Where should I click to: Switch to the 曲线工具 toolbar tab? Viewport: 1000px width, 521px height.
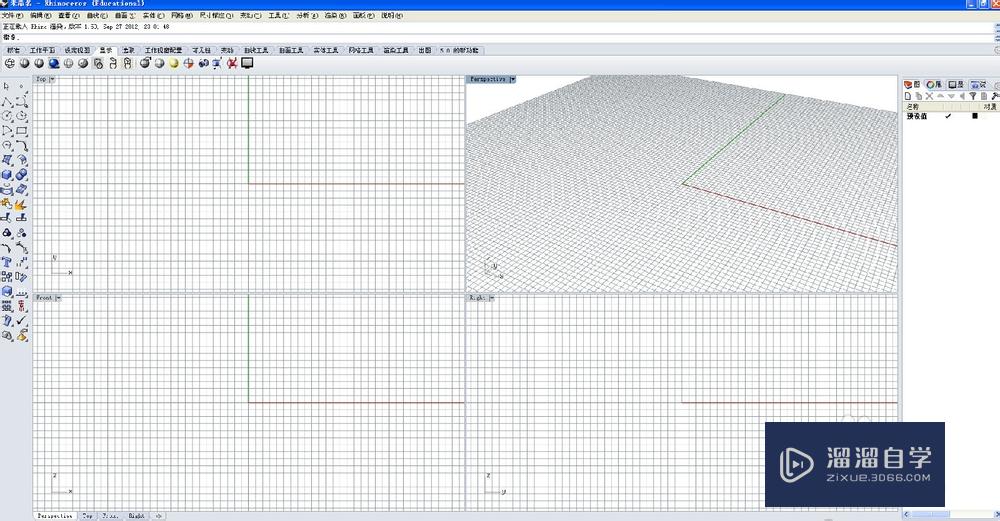pos(256,50)
